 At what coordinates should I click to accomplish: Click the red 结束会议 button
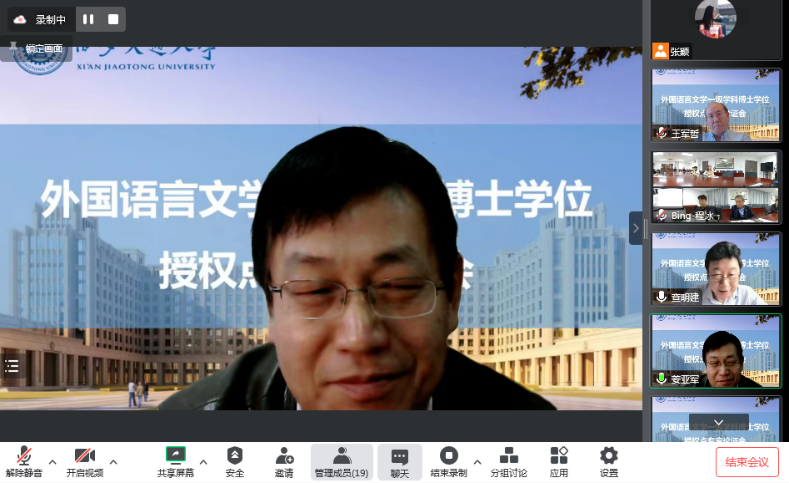746,462
